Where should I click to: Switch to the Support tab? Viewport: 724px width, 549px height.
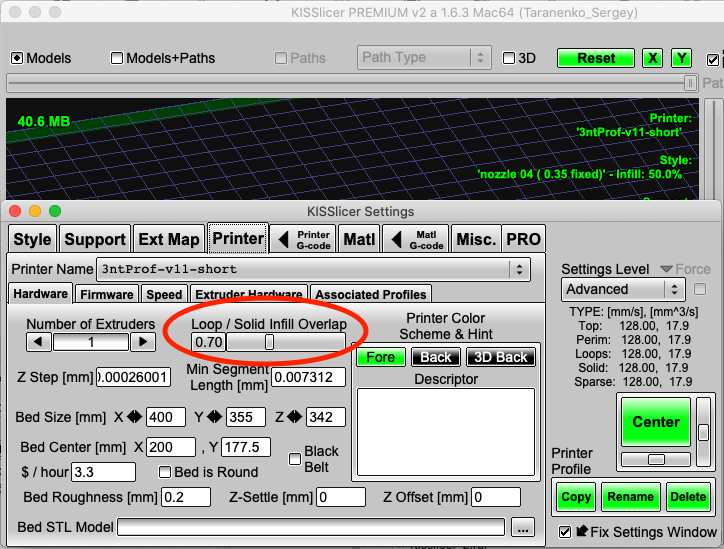click(x=95, y=239)
